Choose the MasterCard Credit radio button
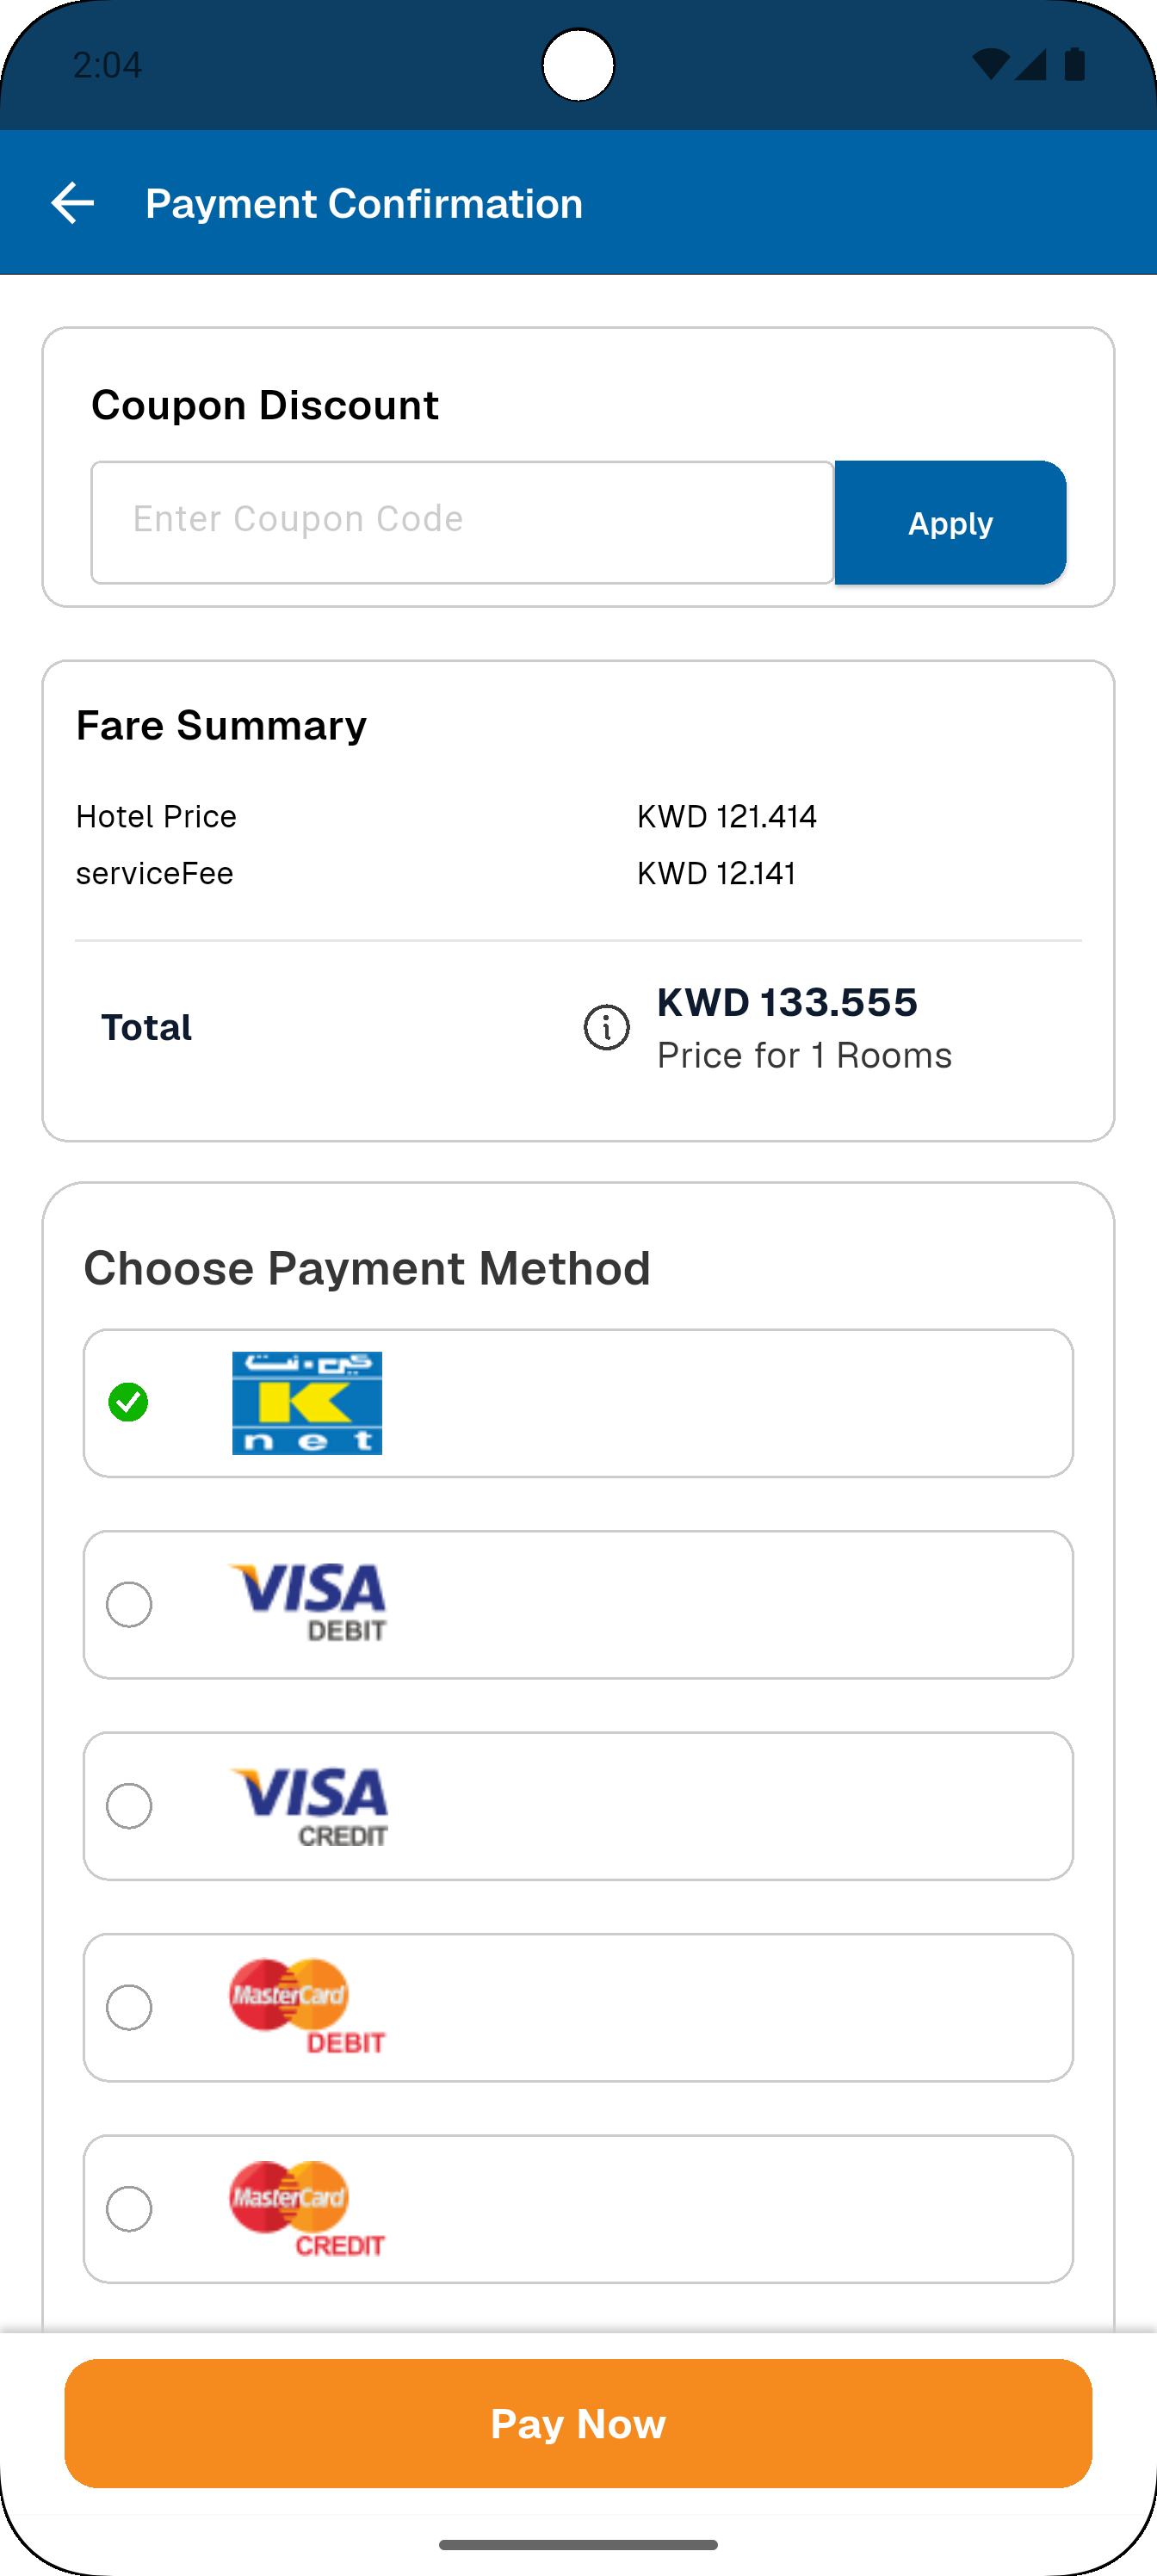This screenshot has height=2576, width=1157. pyautogui.click(x=129, y=2209)
